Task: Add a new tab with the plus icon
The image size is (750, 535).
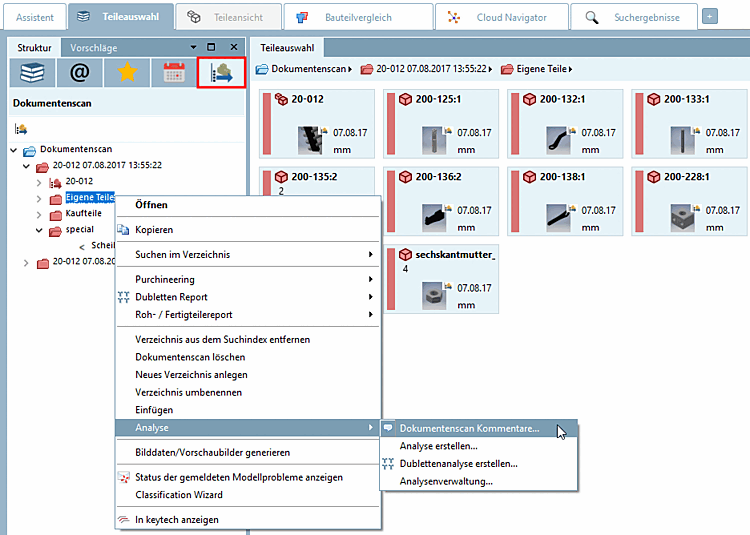Action: [710, 17]
